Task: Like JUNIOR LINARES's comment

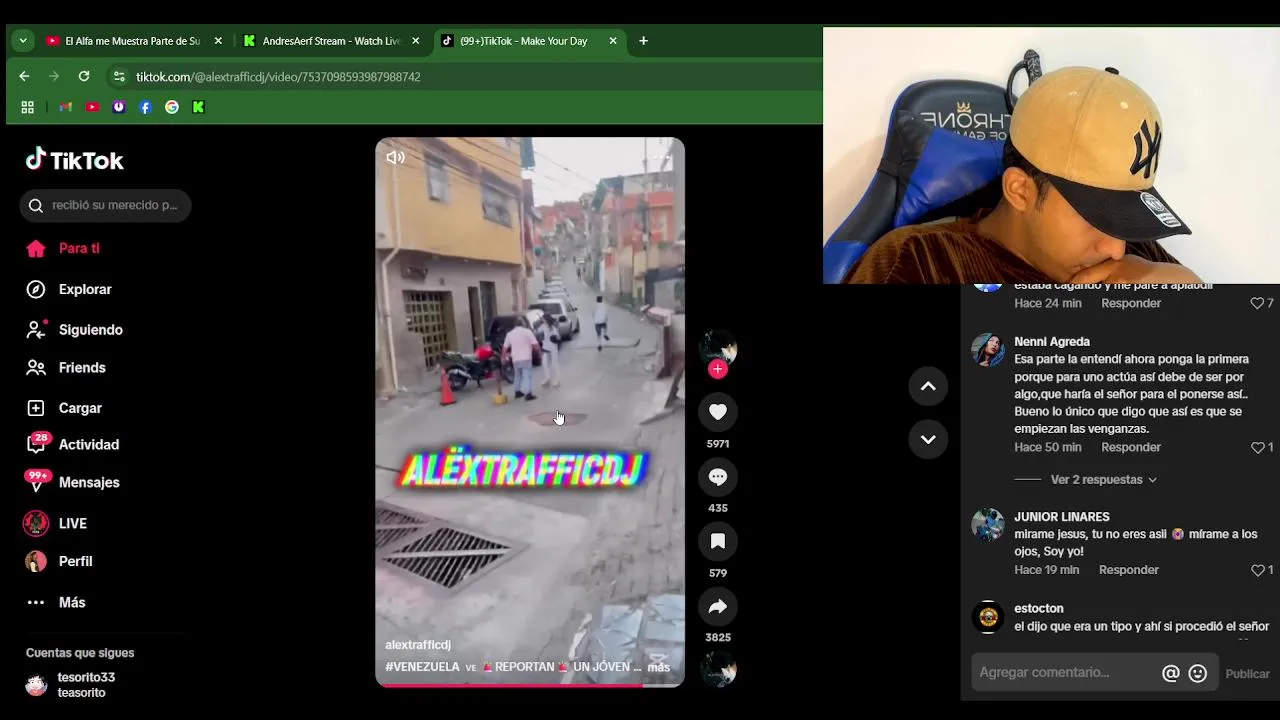Action: 1257,570
